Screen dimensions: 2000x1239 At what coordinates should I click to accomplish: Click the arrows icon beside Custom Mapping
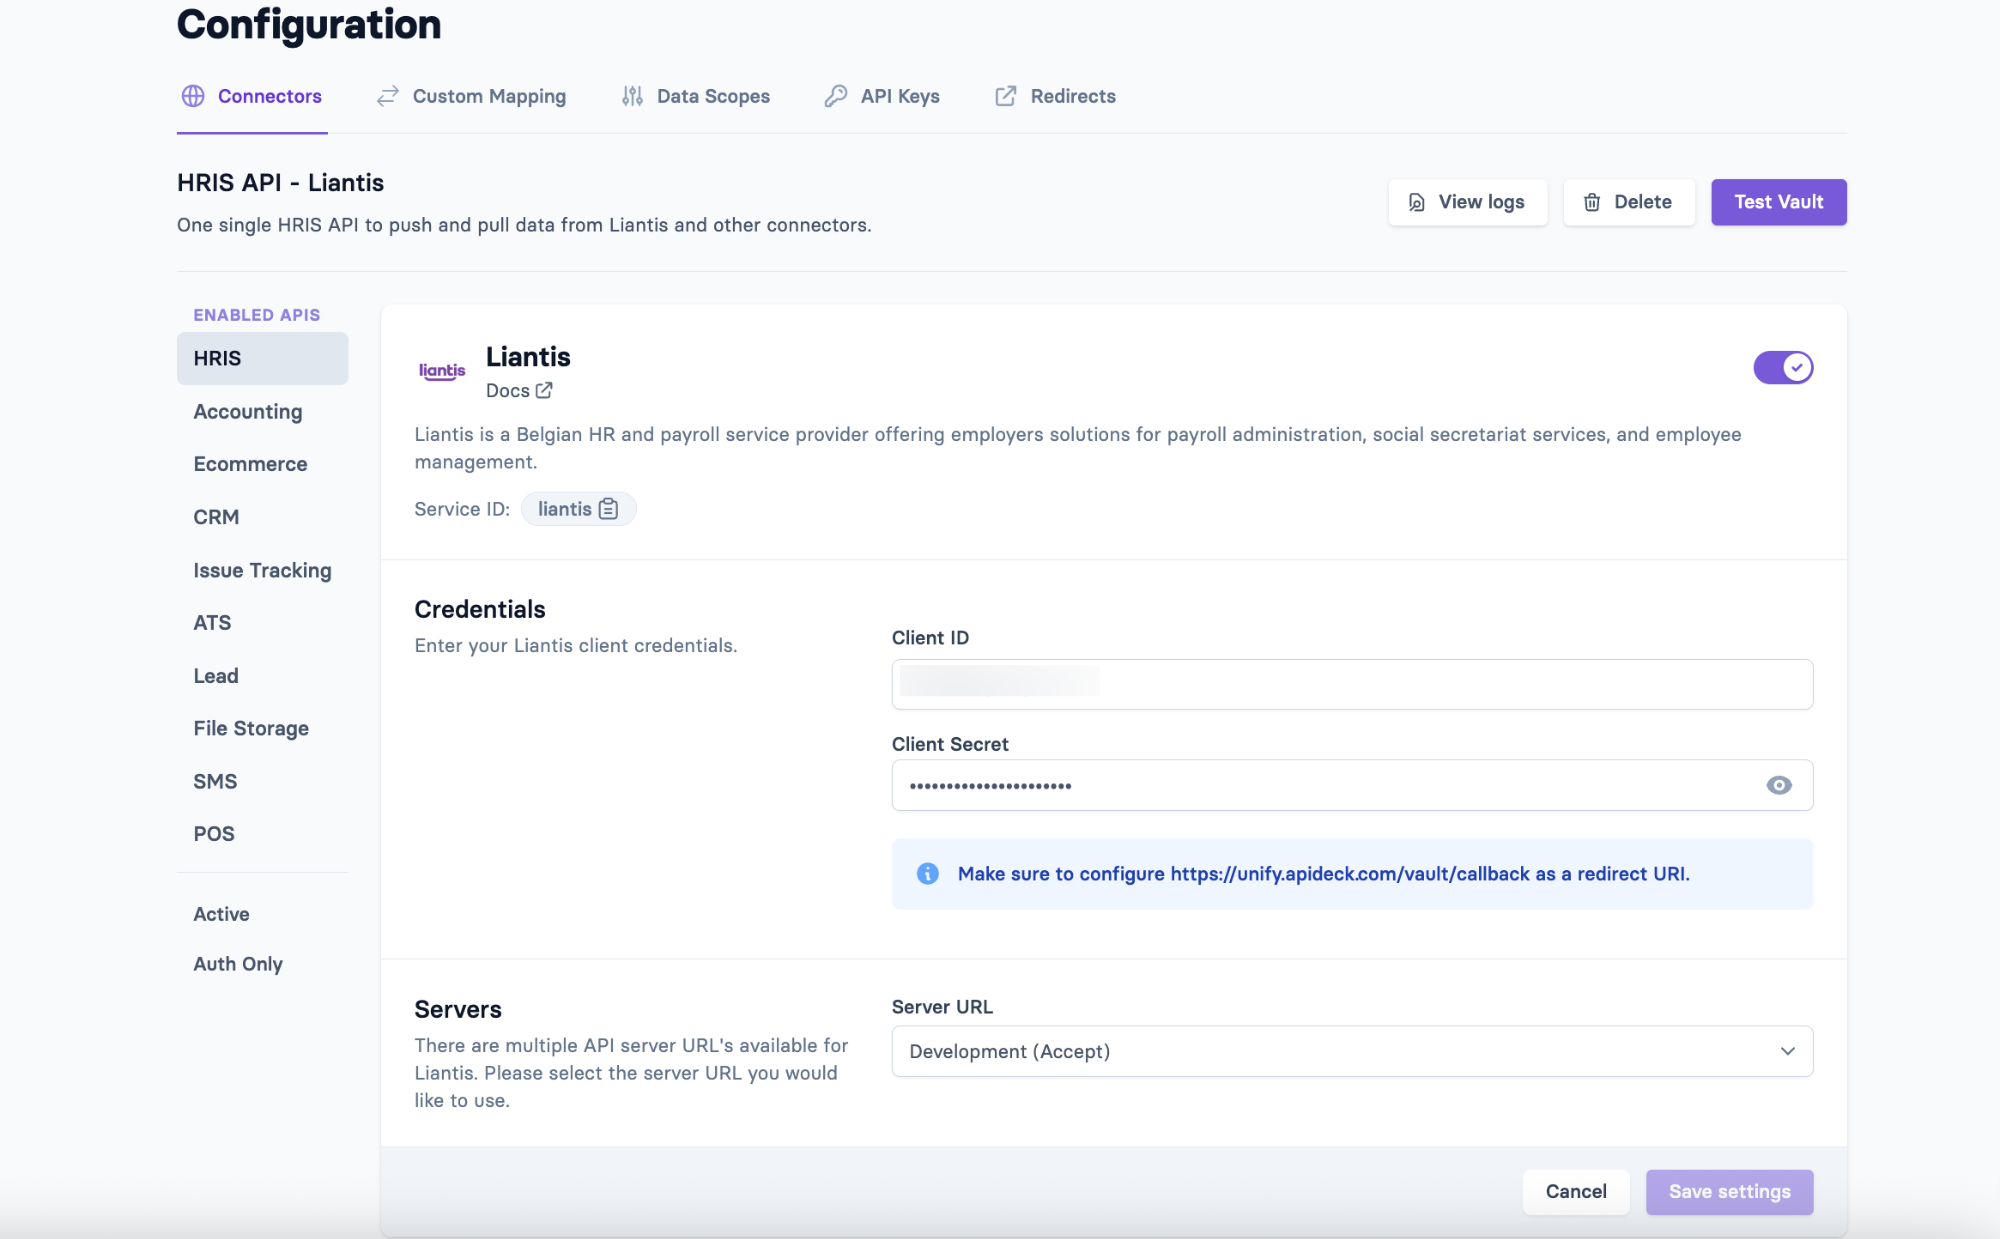pos(387,96)
